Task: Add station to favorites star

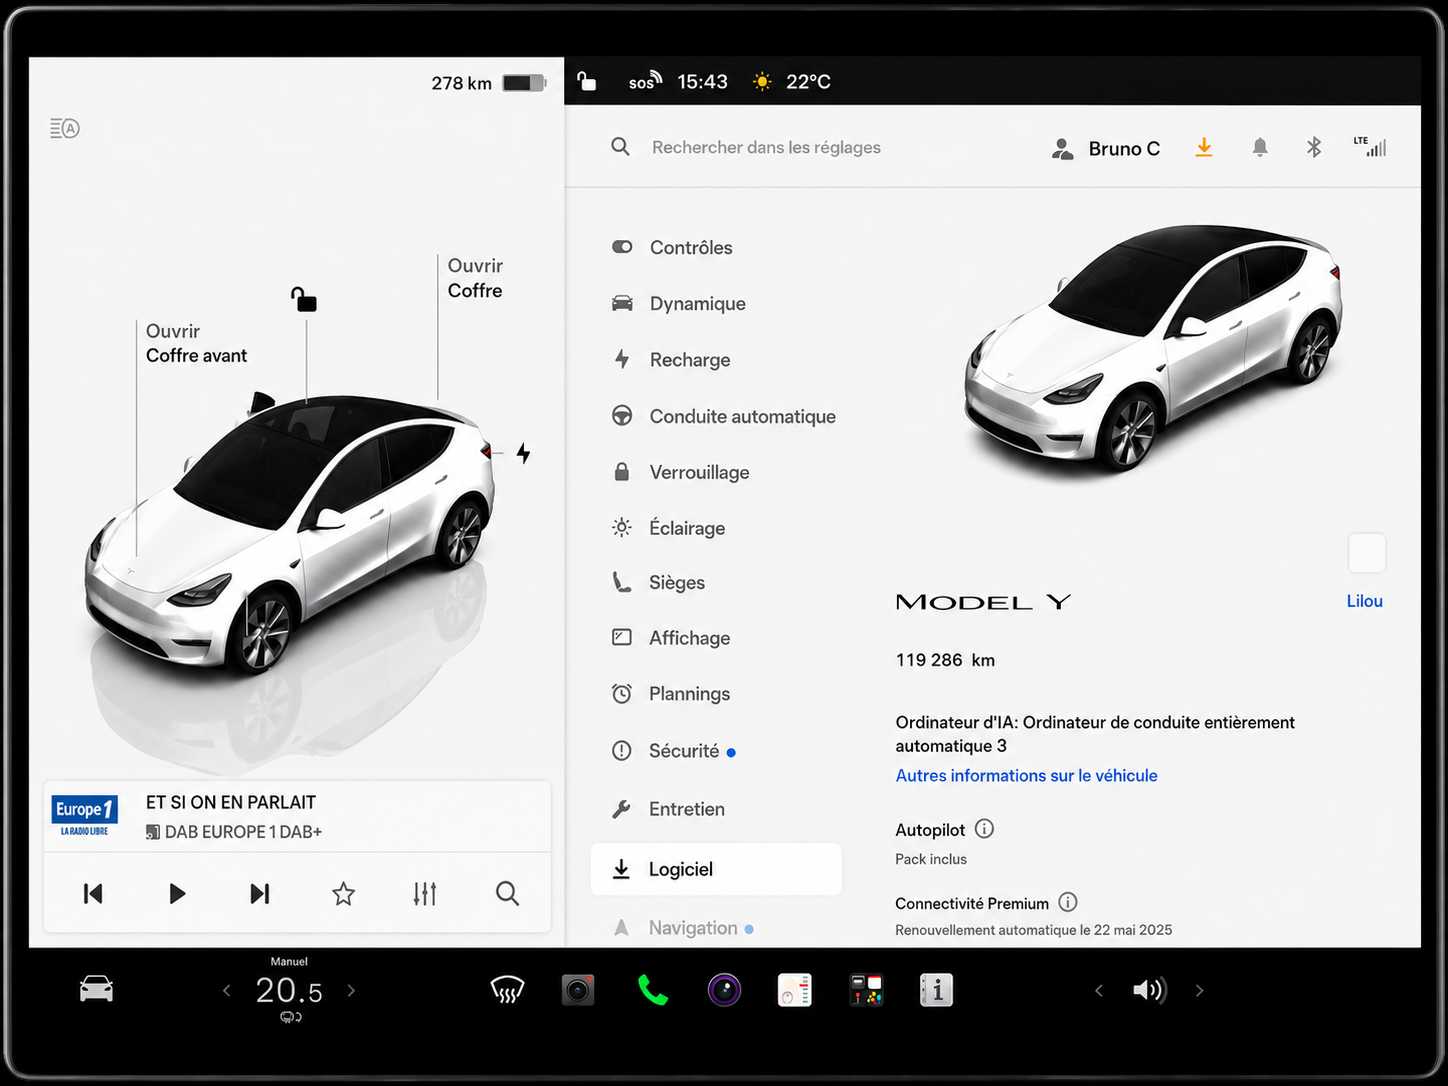Action: [343, 893]
